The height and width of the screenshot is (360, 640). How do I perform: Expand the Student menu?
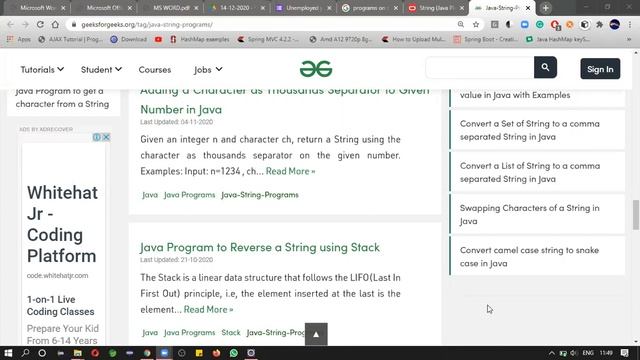coord(101,69)
